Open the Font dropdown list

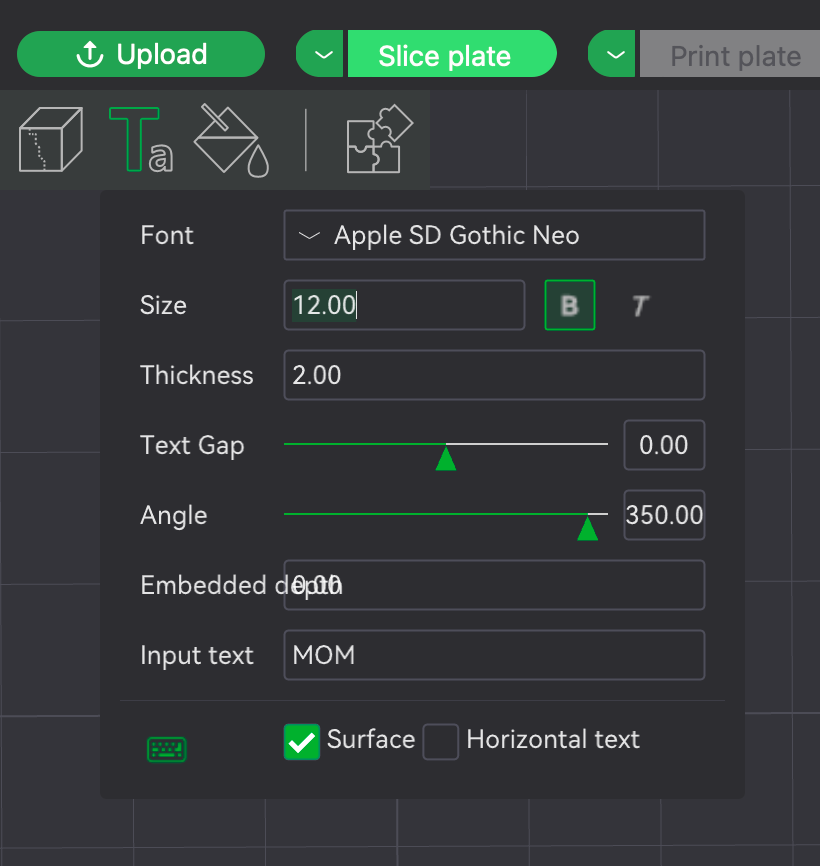[x=494, y=235]
